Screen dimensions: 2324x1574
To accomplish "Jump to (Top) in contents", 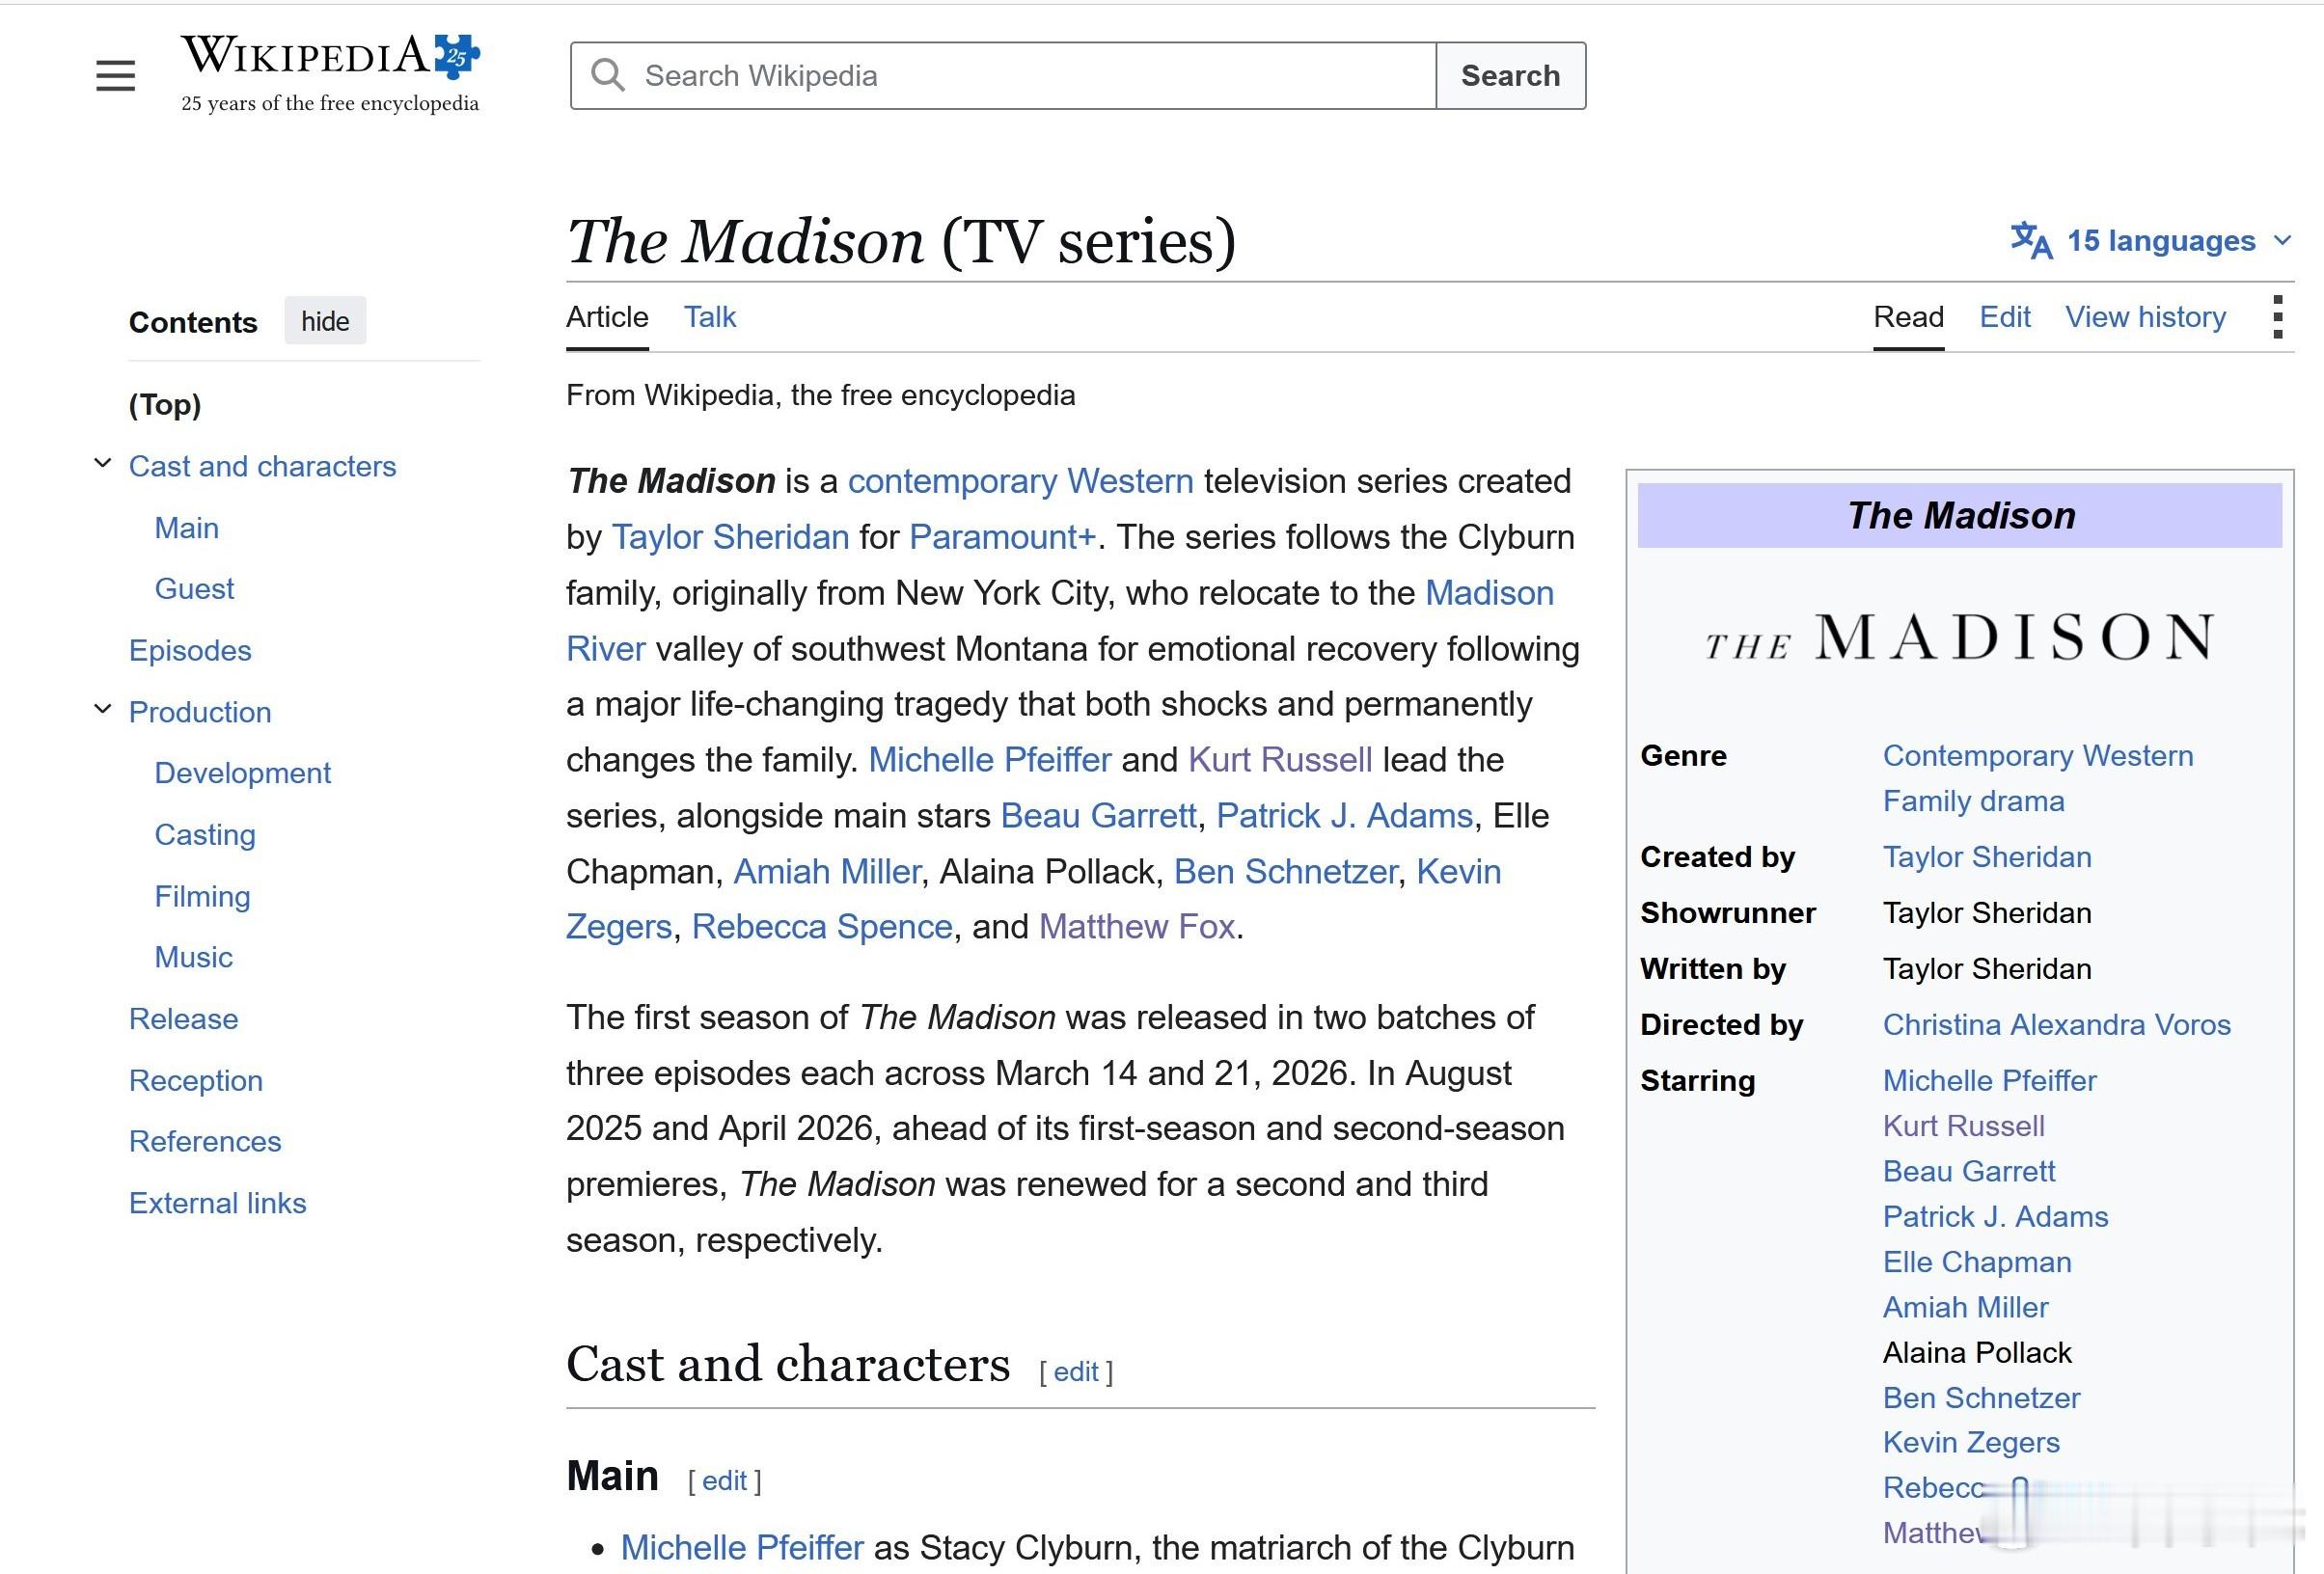I will (x=165, y=404).
